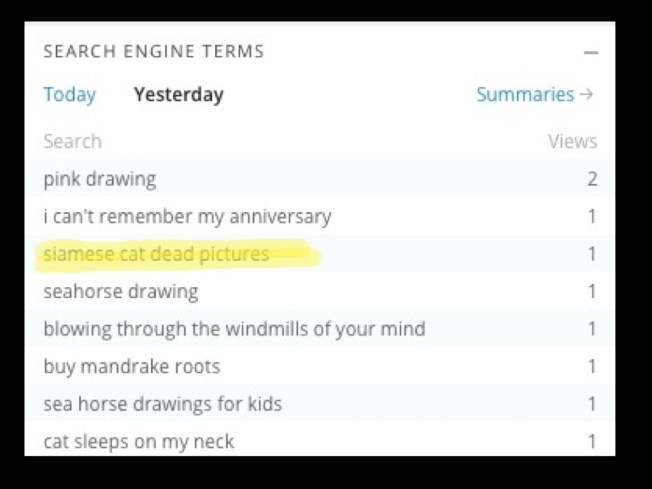
Task: Click the 'buy mandrake roots' term
Action: [x=131, y=366]
